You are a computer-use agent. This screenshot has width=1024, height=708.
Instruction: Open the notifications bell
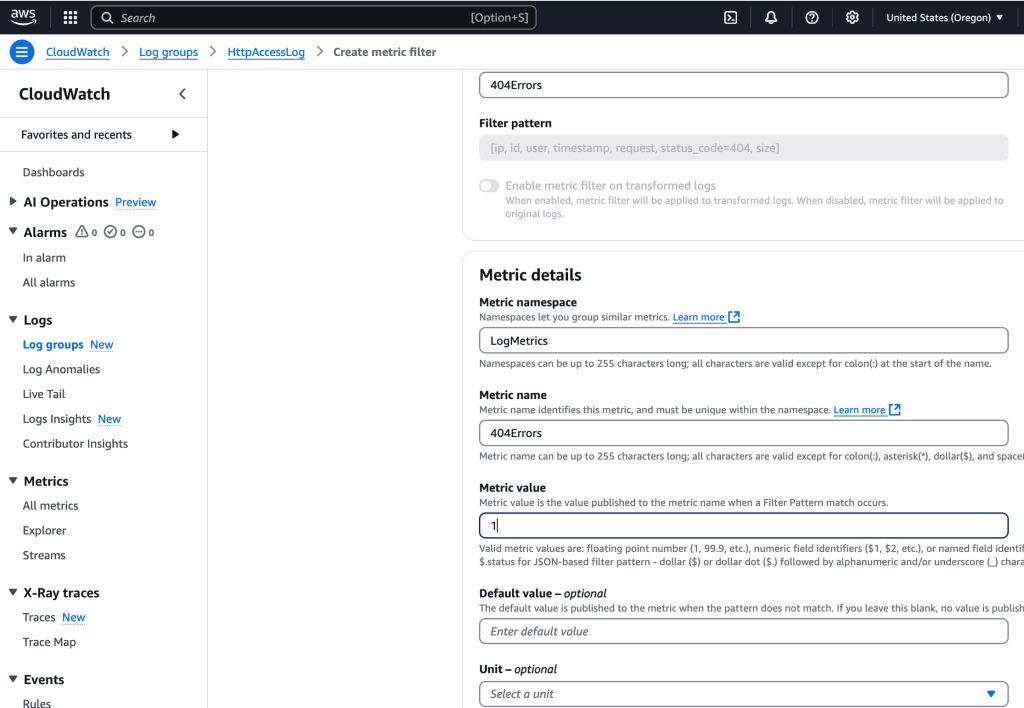coord(771,17)
